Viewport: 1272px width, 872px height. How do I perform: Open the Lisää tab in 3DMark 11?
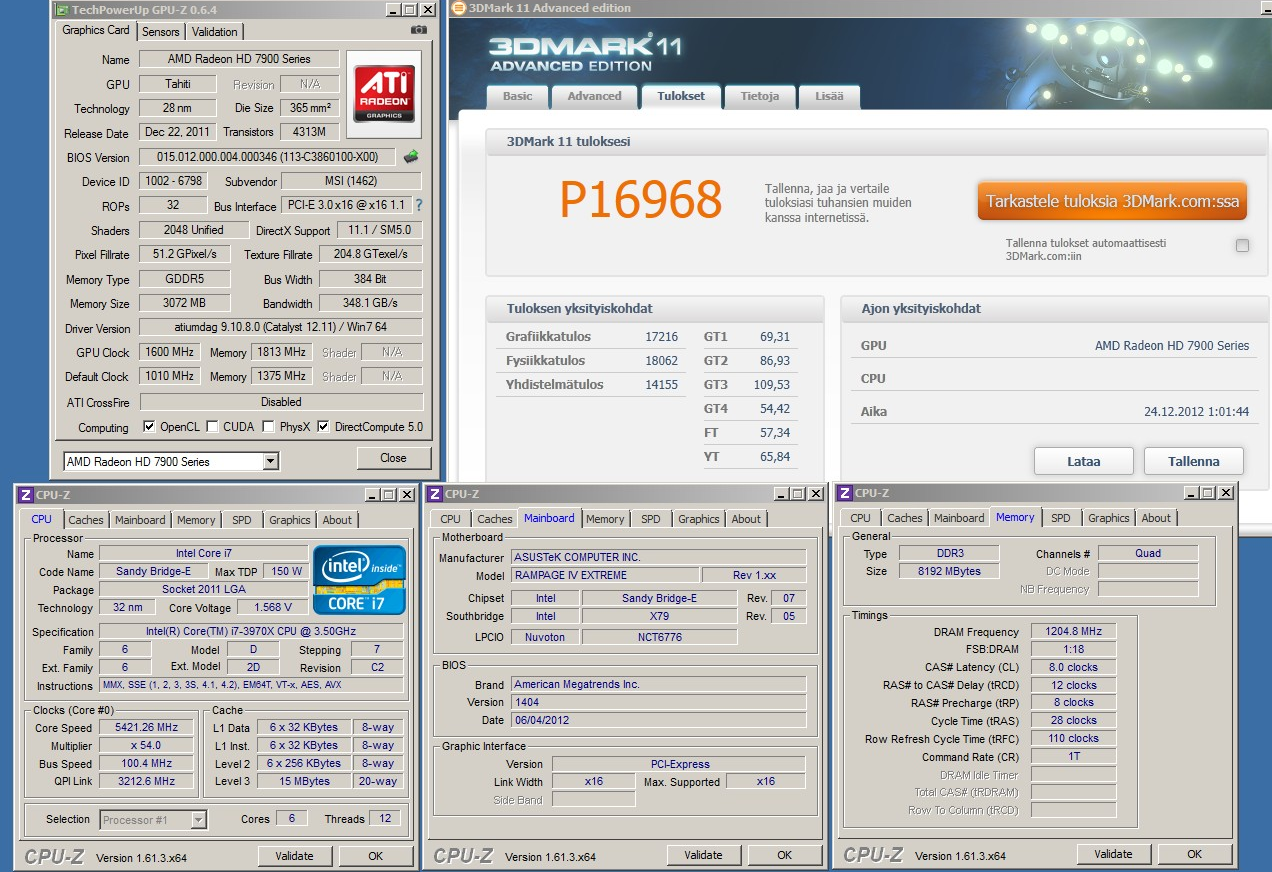point(829,96)
